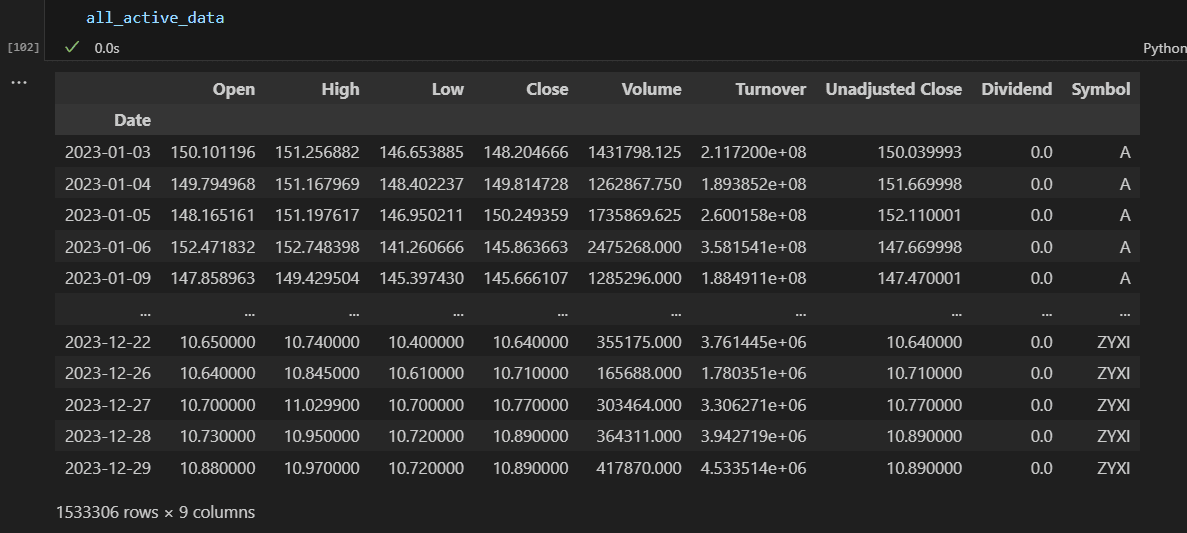This screenshot has height=533, width=1187.
Task: Click the Symbol column header
Action: [x=1101, y=89]
